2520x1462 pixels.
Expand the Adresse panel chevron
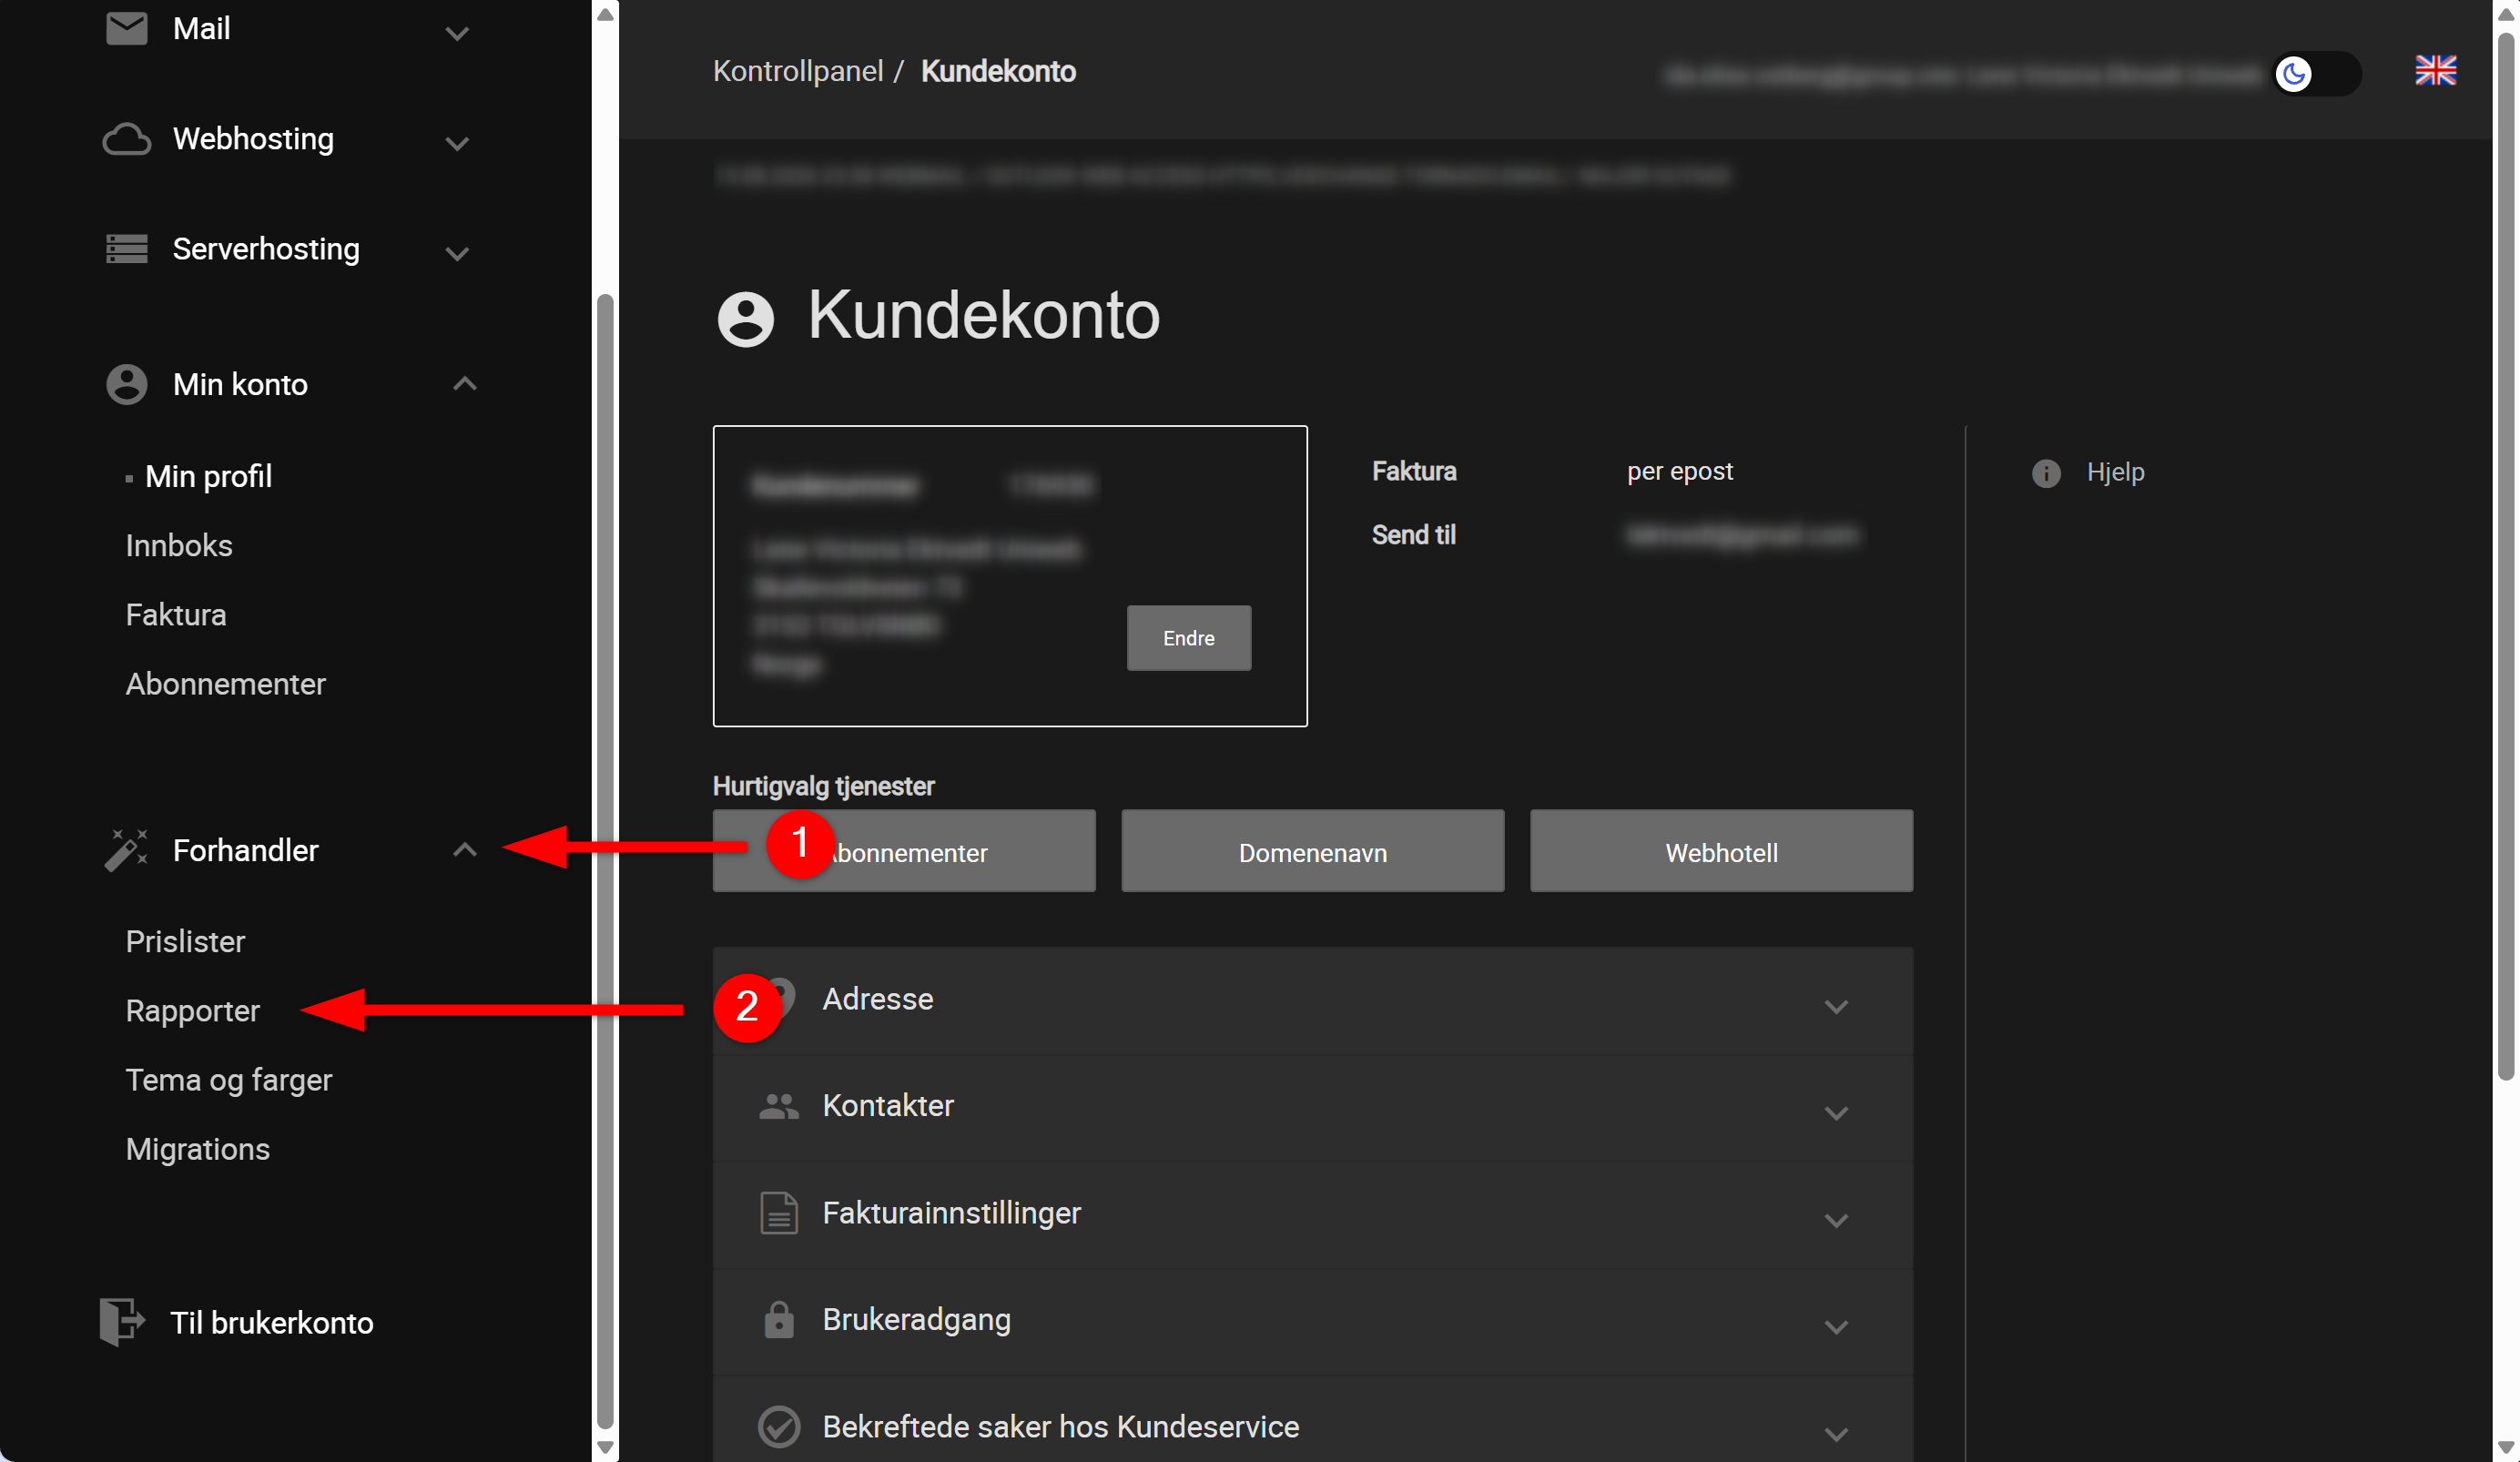tap(1835, 1006)
